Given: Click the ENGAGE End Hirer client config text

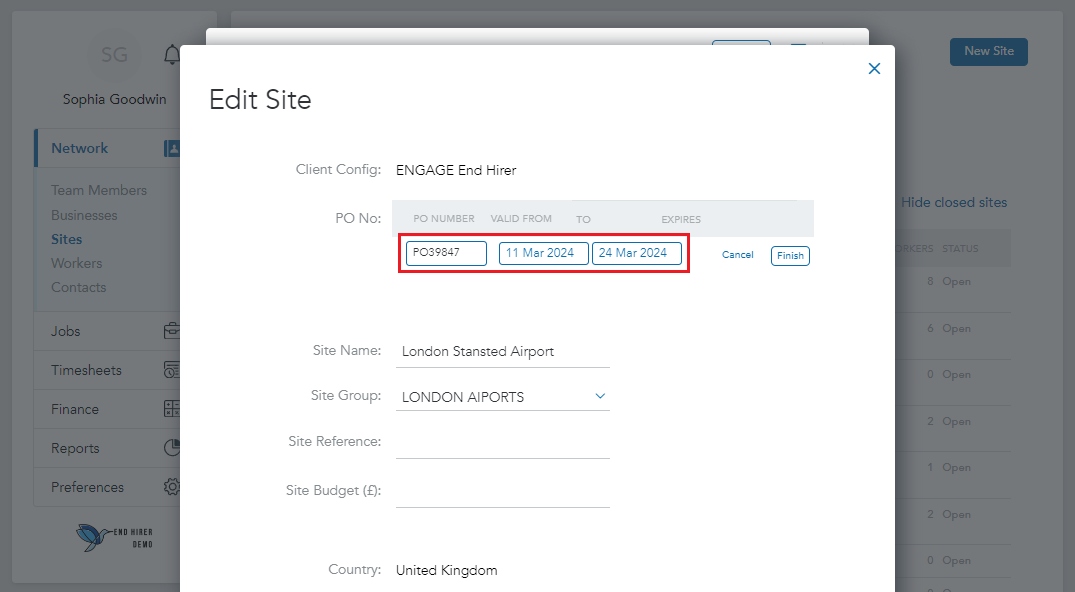Looking at the screenshot, I should [456, 170].
